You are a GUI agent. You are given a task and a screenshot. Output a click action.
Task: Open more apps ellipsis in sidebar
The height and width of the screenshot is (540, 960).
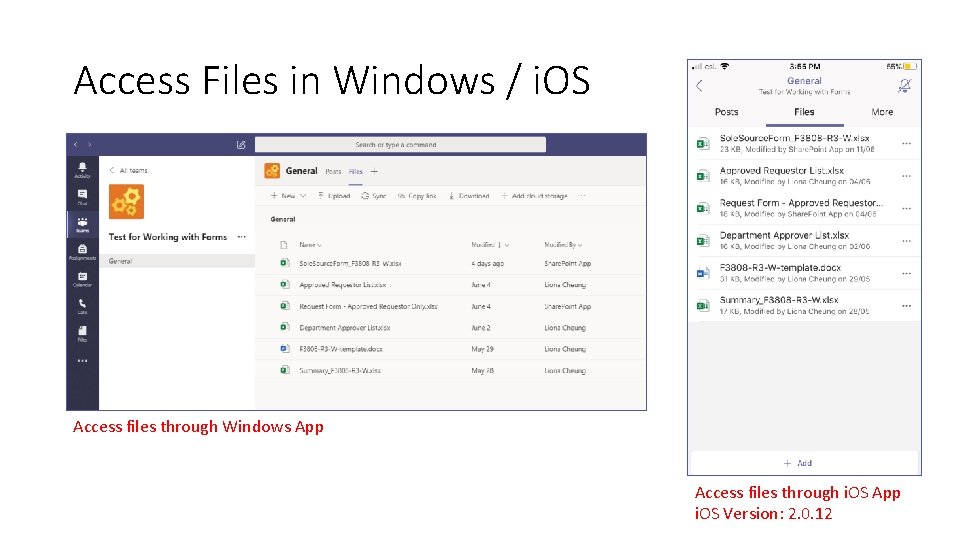[82, 361]
